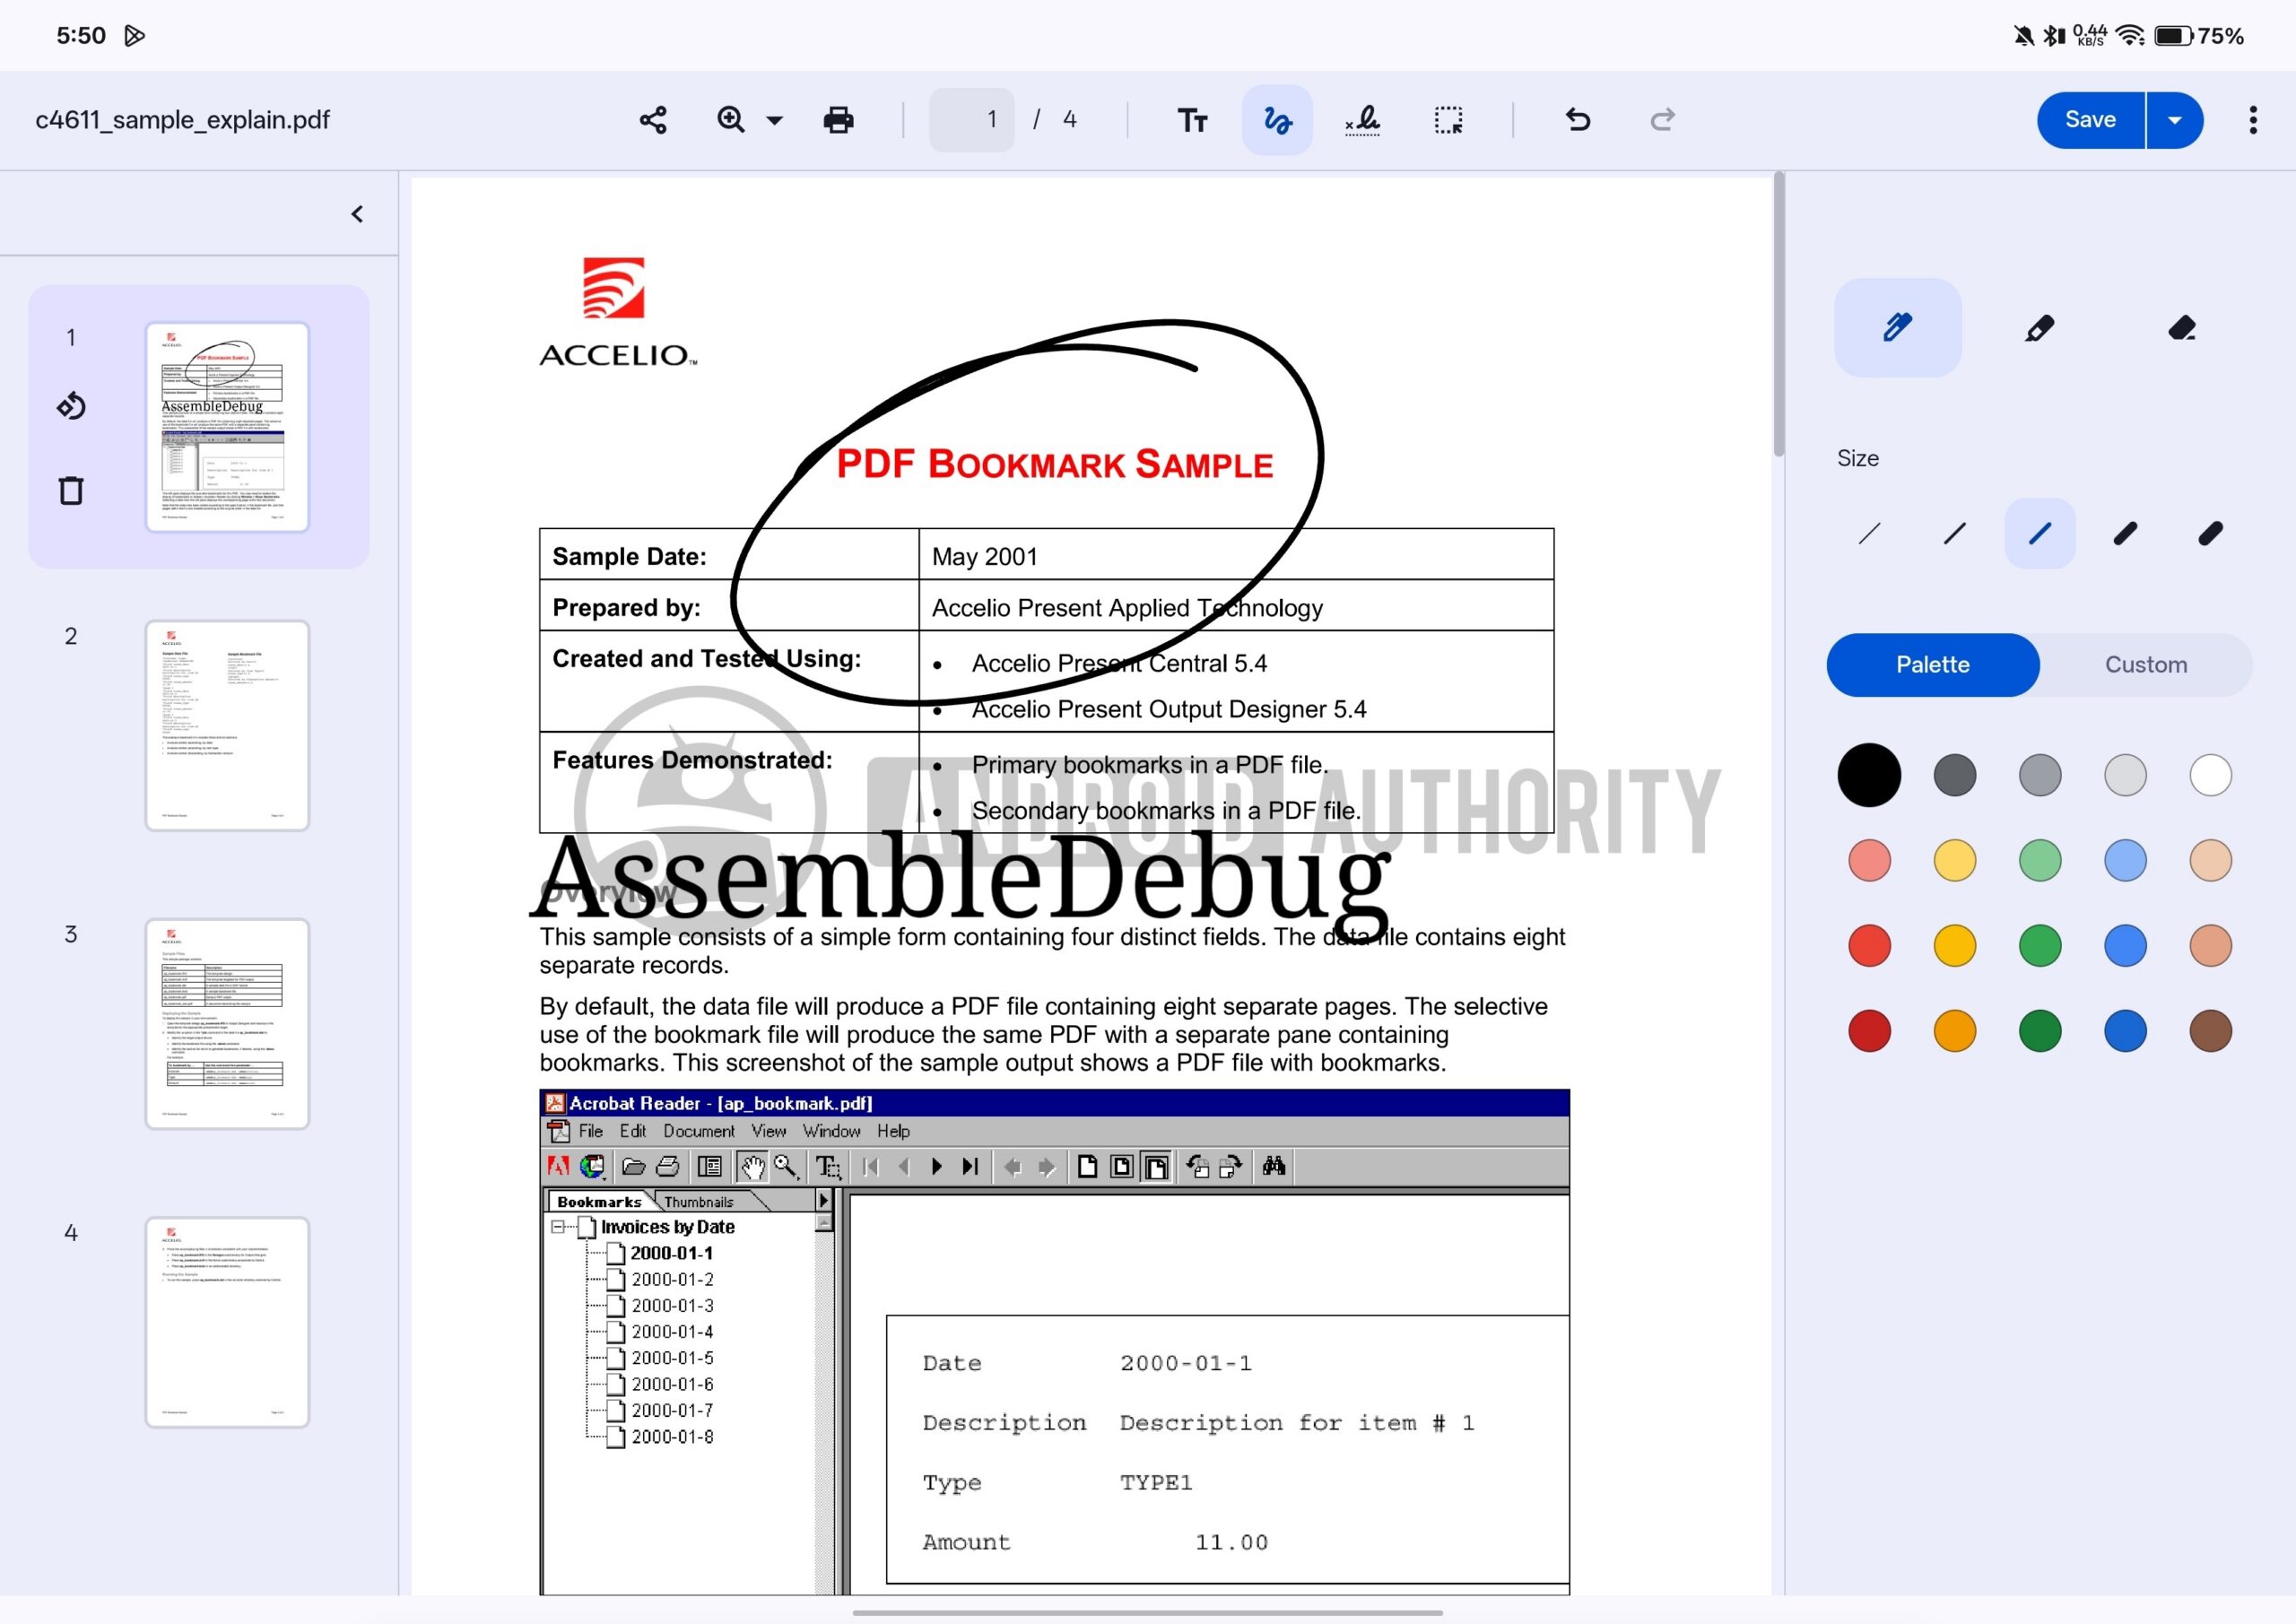
Task: Switch to the Custom tab
Action: pyautogui.click(x=2146, y=665)
